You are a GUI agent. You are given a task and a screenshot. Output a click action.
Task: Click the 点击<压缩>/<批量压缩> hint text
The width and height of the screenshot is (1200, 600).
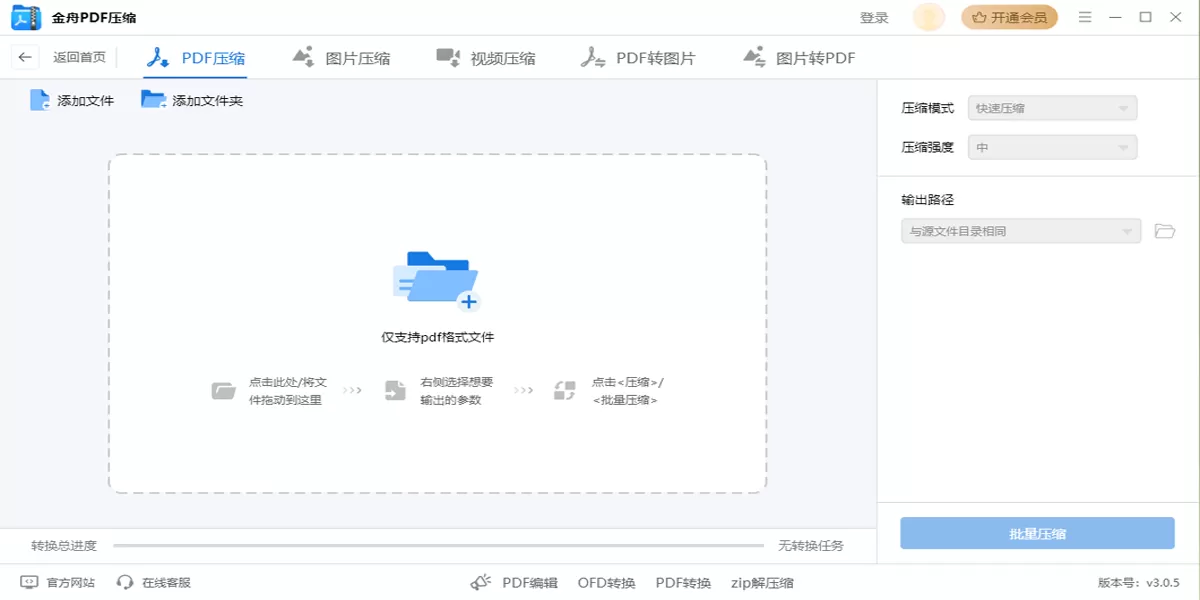click(x=628, y=391)
